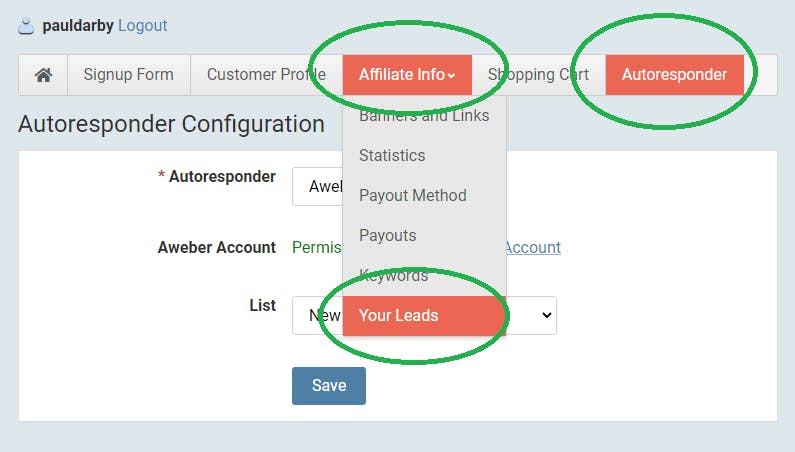
Task: Click the Account link beside Aweber Account
Action: 533,247
